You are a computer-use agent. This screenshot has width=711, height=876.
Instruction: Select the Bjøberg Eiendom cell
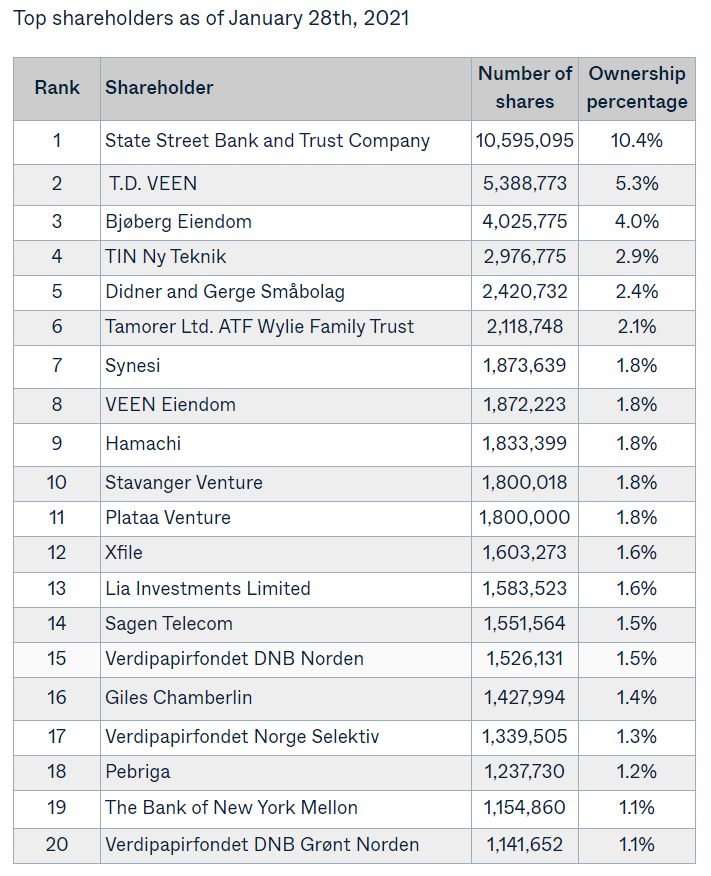coord(178,222)
